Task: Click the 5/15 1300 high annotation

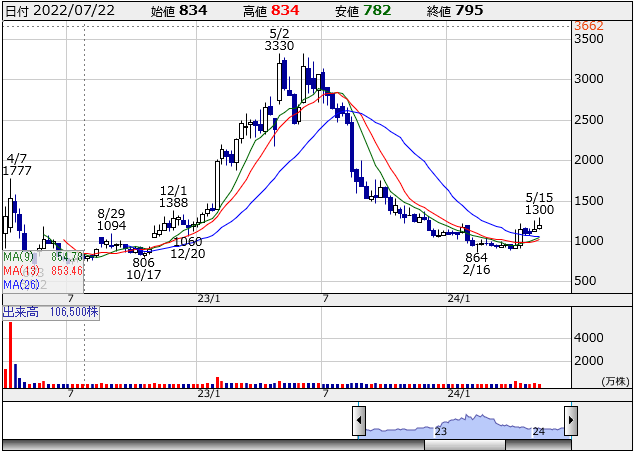Action: point(539,203)
